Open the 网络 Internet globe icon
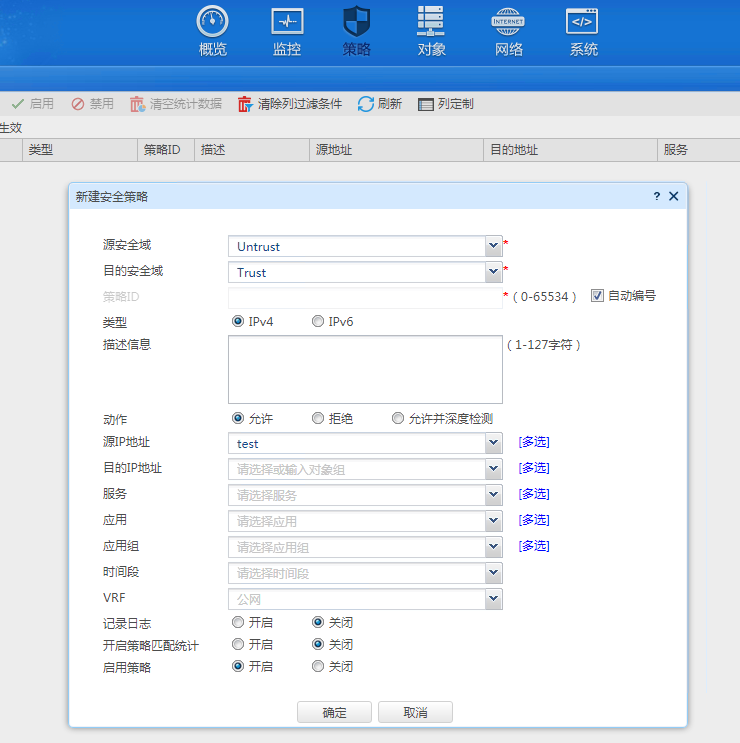The height and width of the screenshot is (743, 740). click(x=508, y=21)
